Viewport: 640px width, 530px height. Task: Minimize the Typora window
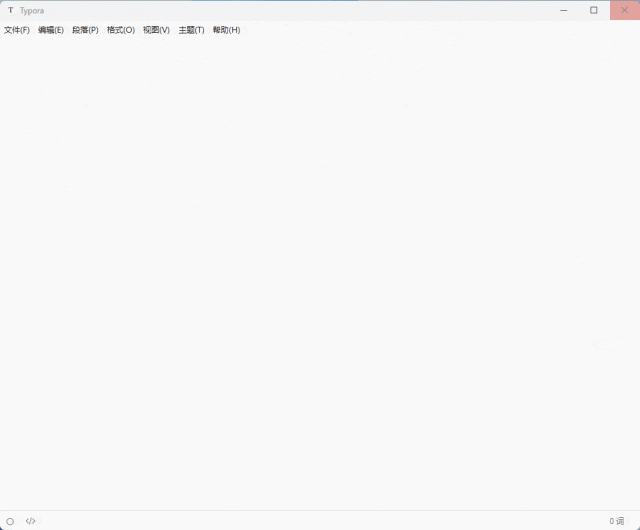[x=564, y=10]
